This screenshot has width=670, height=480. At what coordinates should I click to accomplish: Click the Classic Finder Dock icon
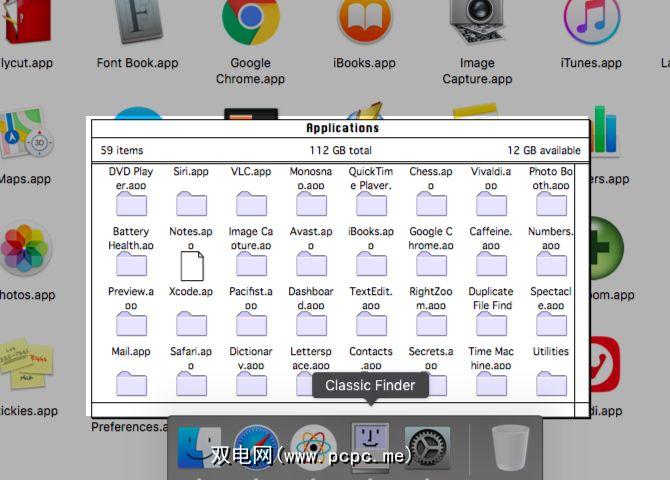point(370,447)
